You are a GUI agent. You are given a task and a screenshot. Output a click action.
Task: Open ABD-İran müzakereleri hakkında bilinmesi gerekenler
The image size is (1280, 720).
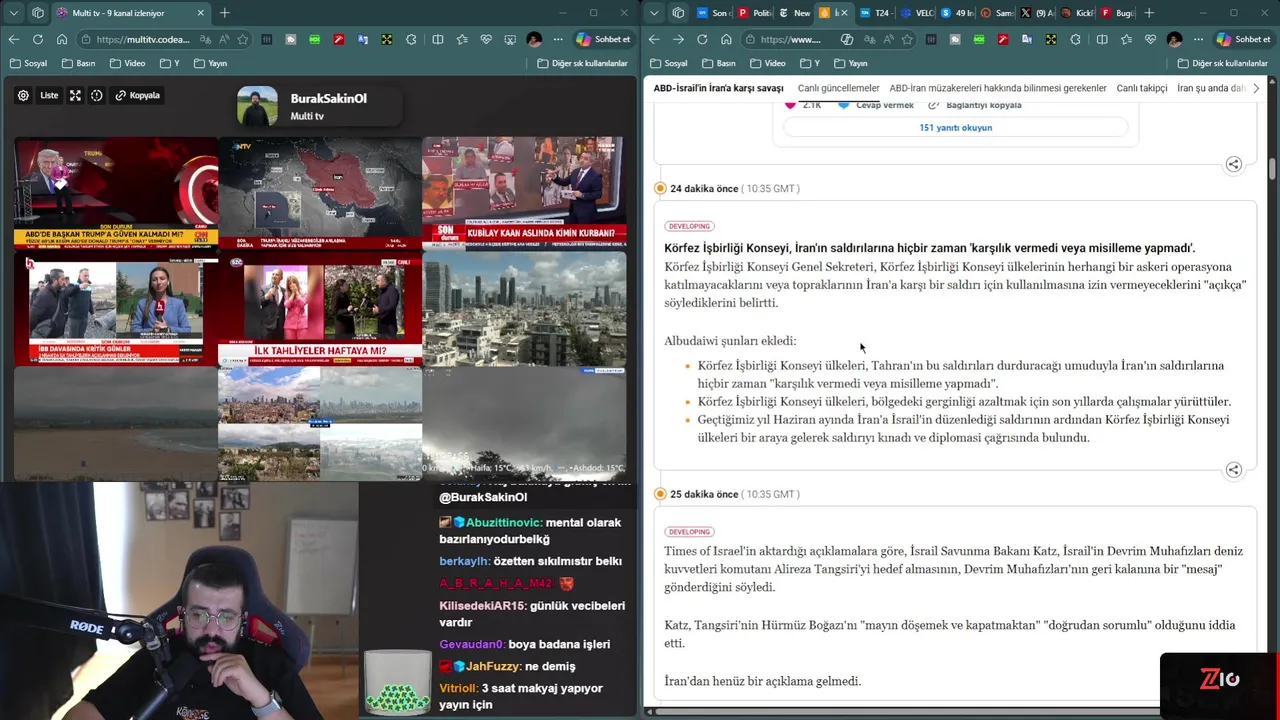[998, 88]
